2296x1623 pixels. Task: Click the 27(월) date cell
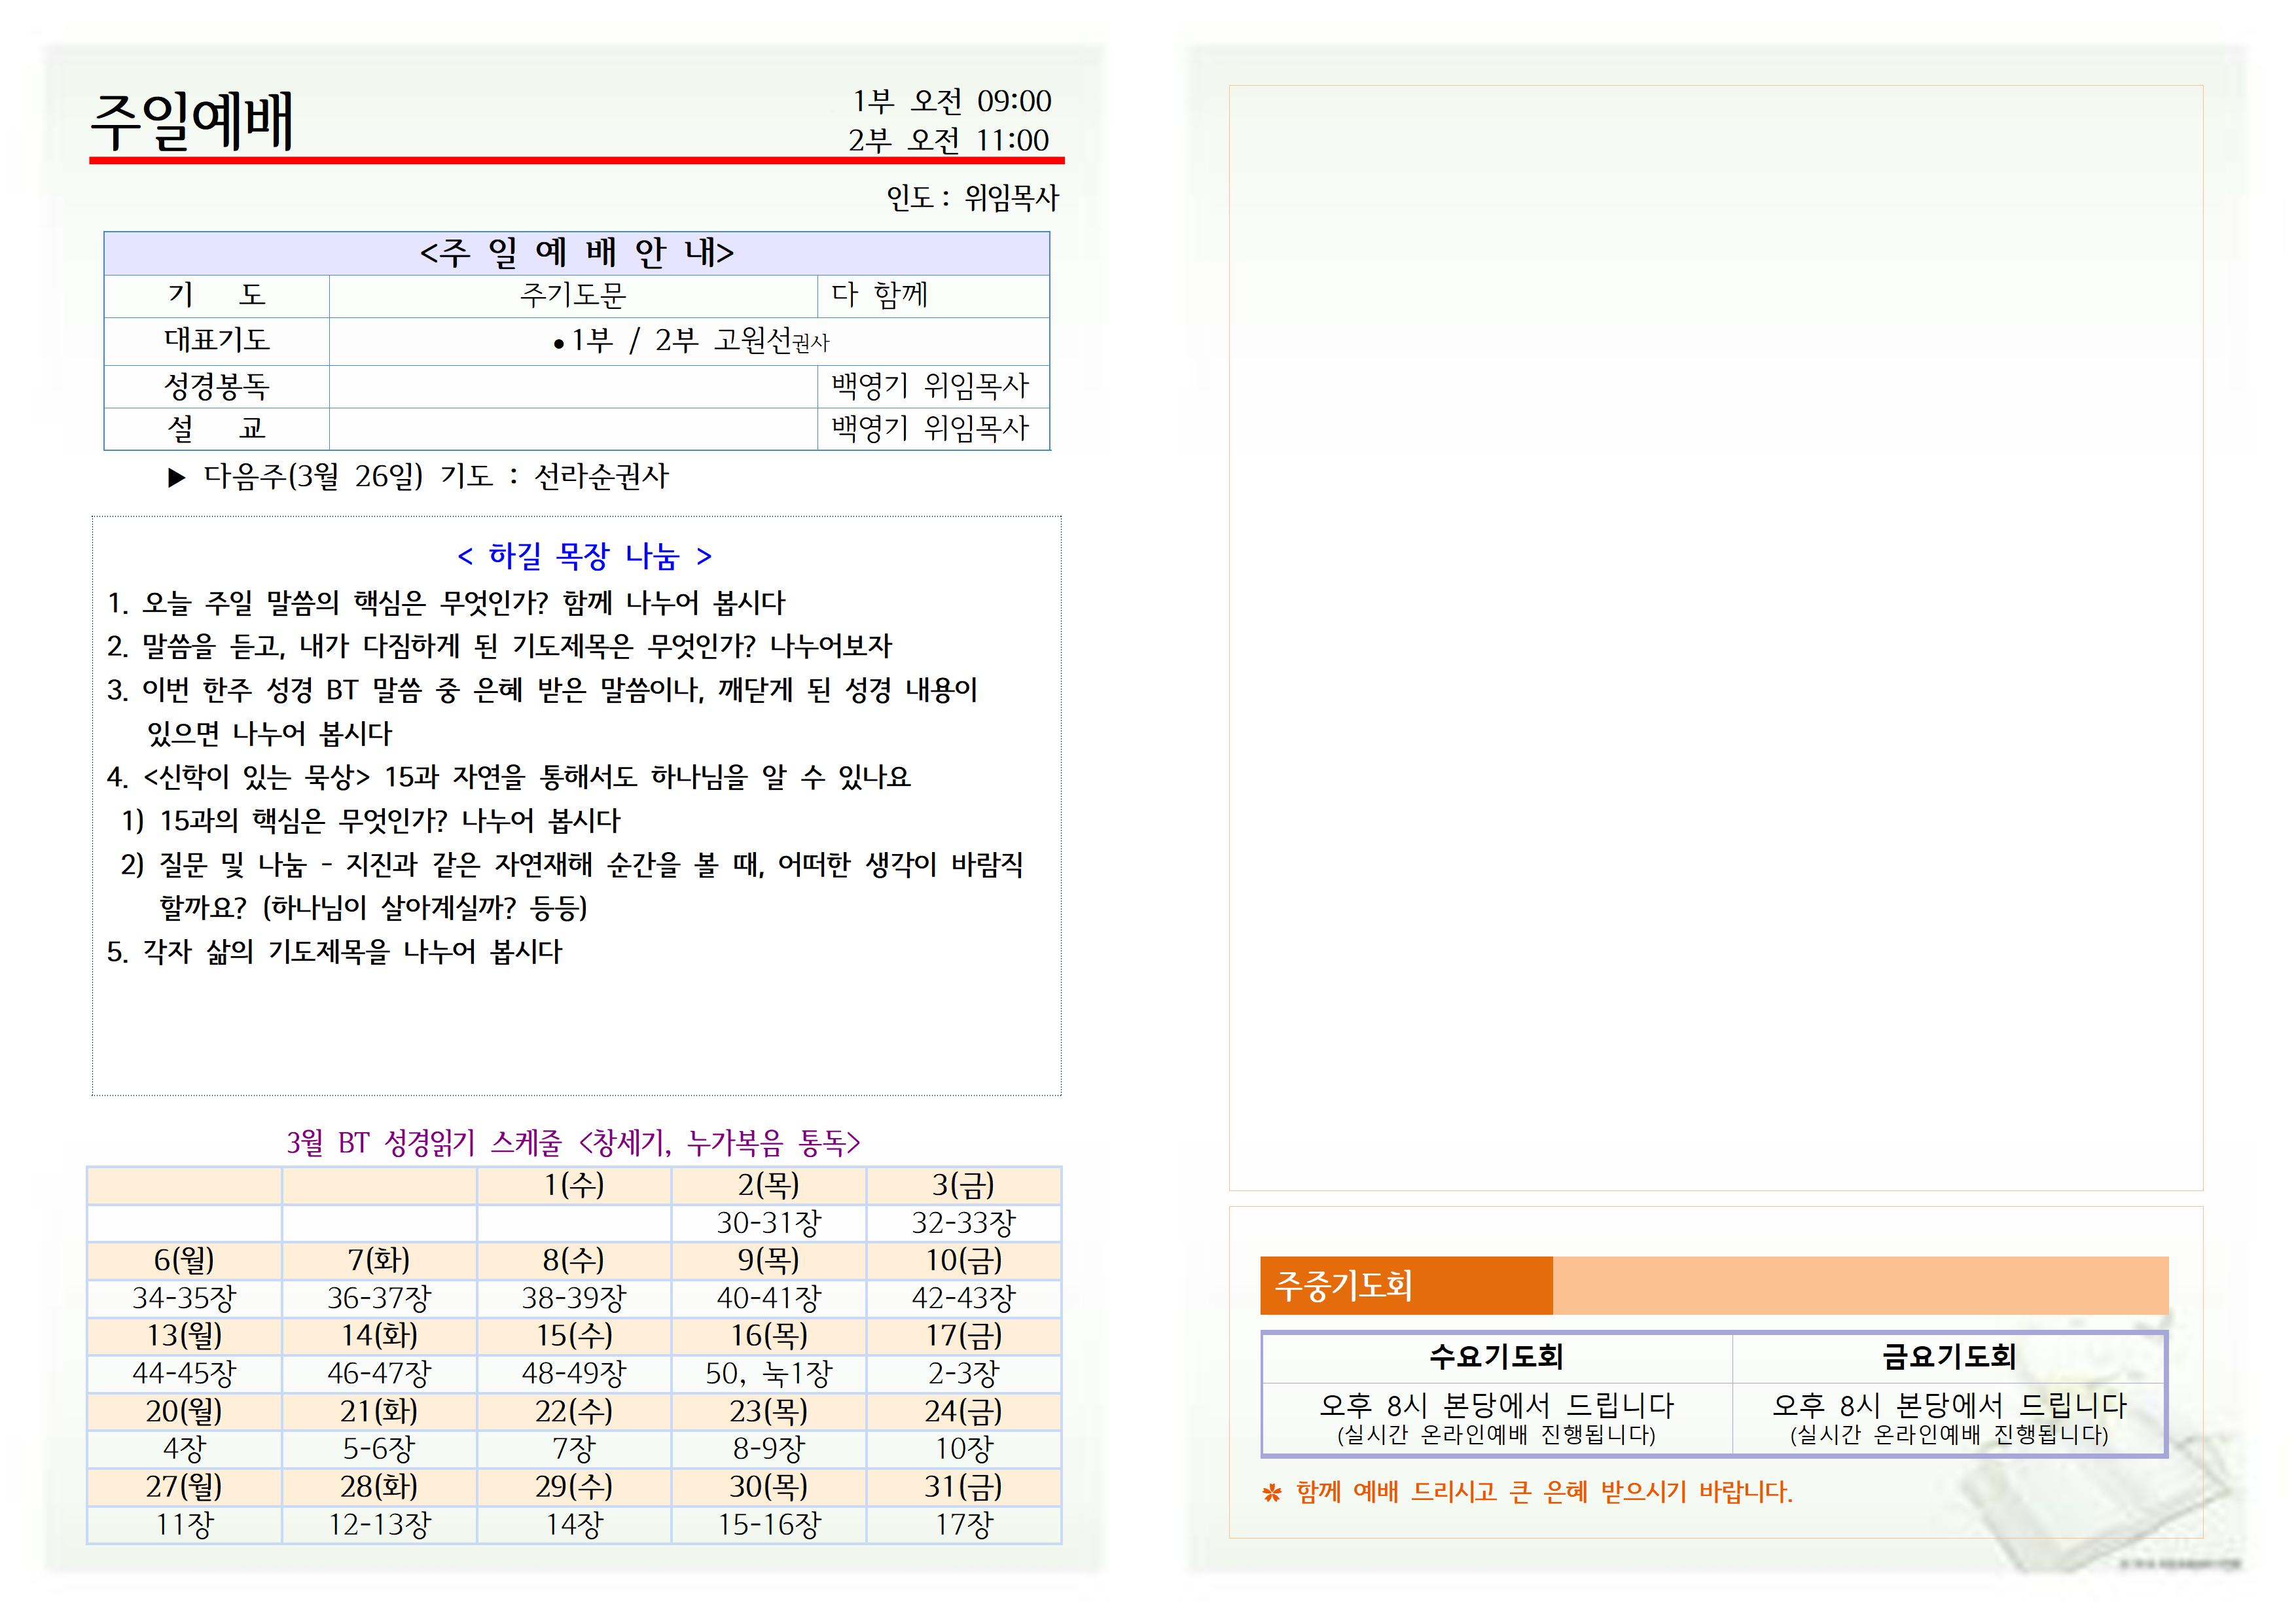[184, 1487]
